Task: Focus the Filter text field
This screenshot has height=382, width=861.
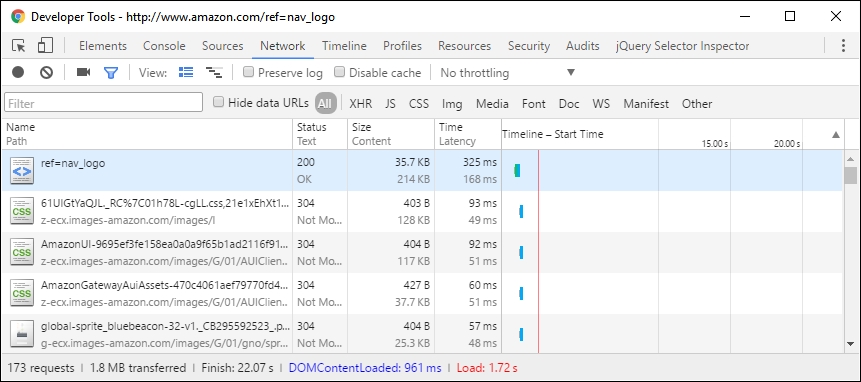Action: point(104,103)
